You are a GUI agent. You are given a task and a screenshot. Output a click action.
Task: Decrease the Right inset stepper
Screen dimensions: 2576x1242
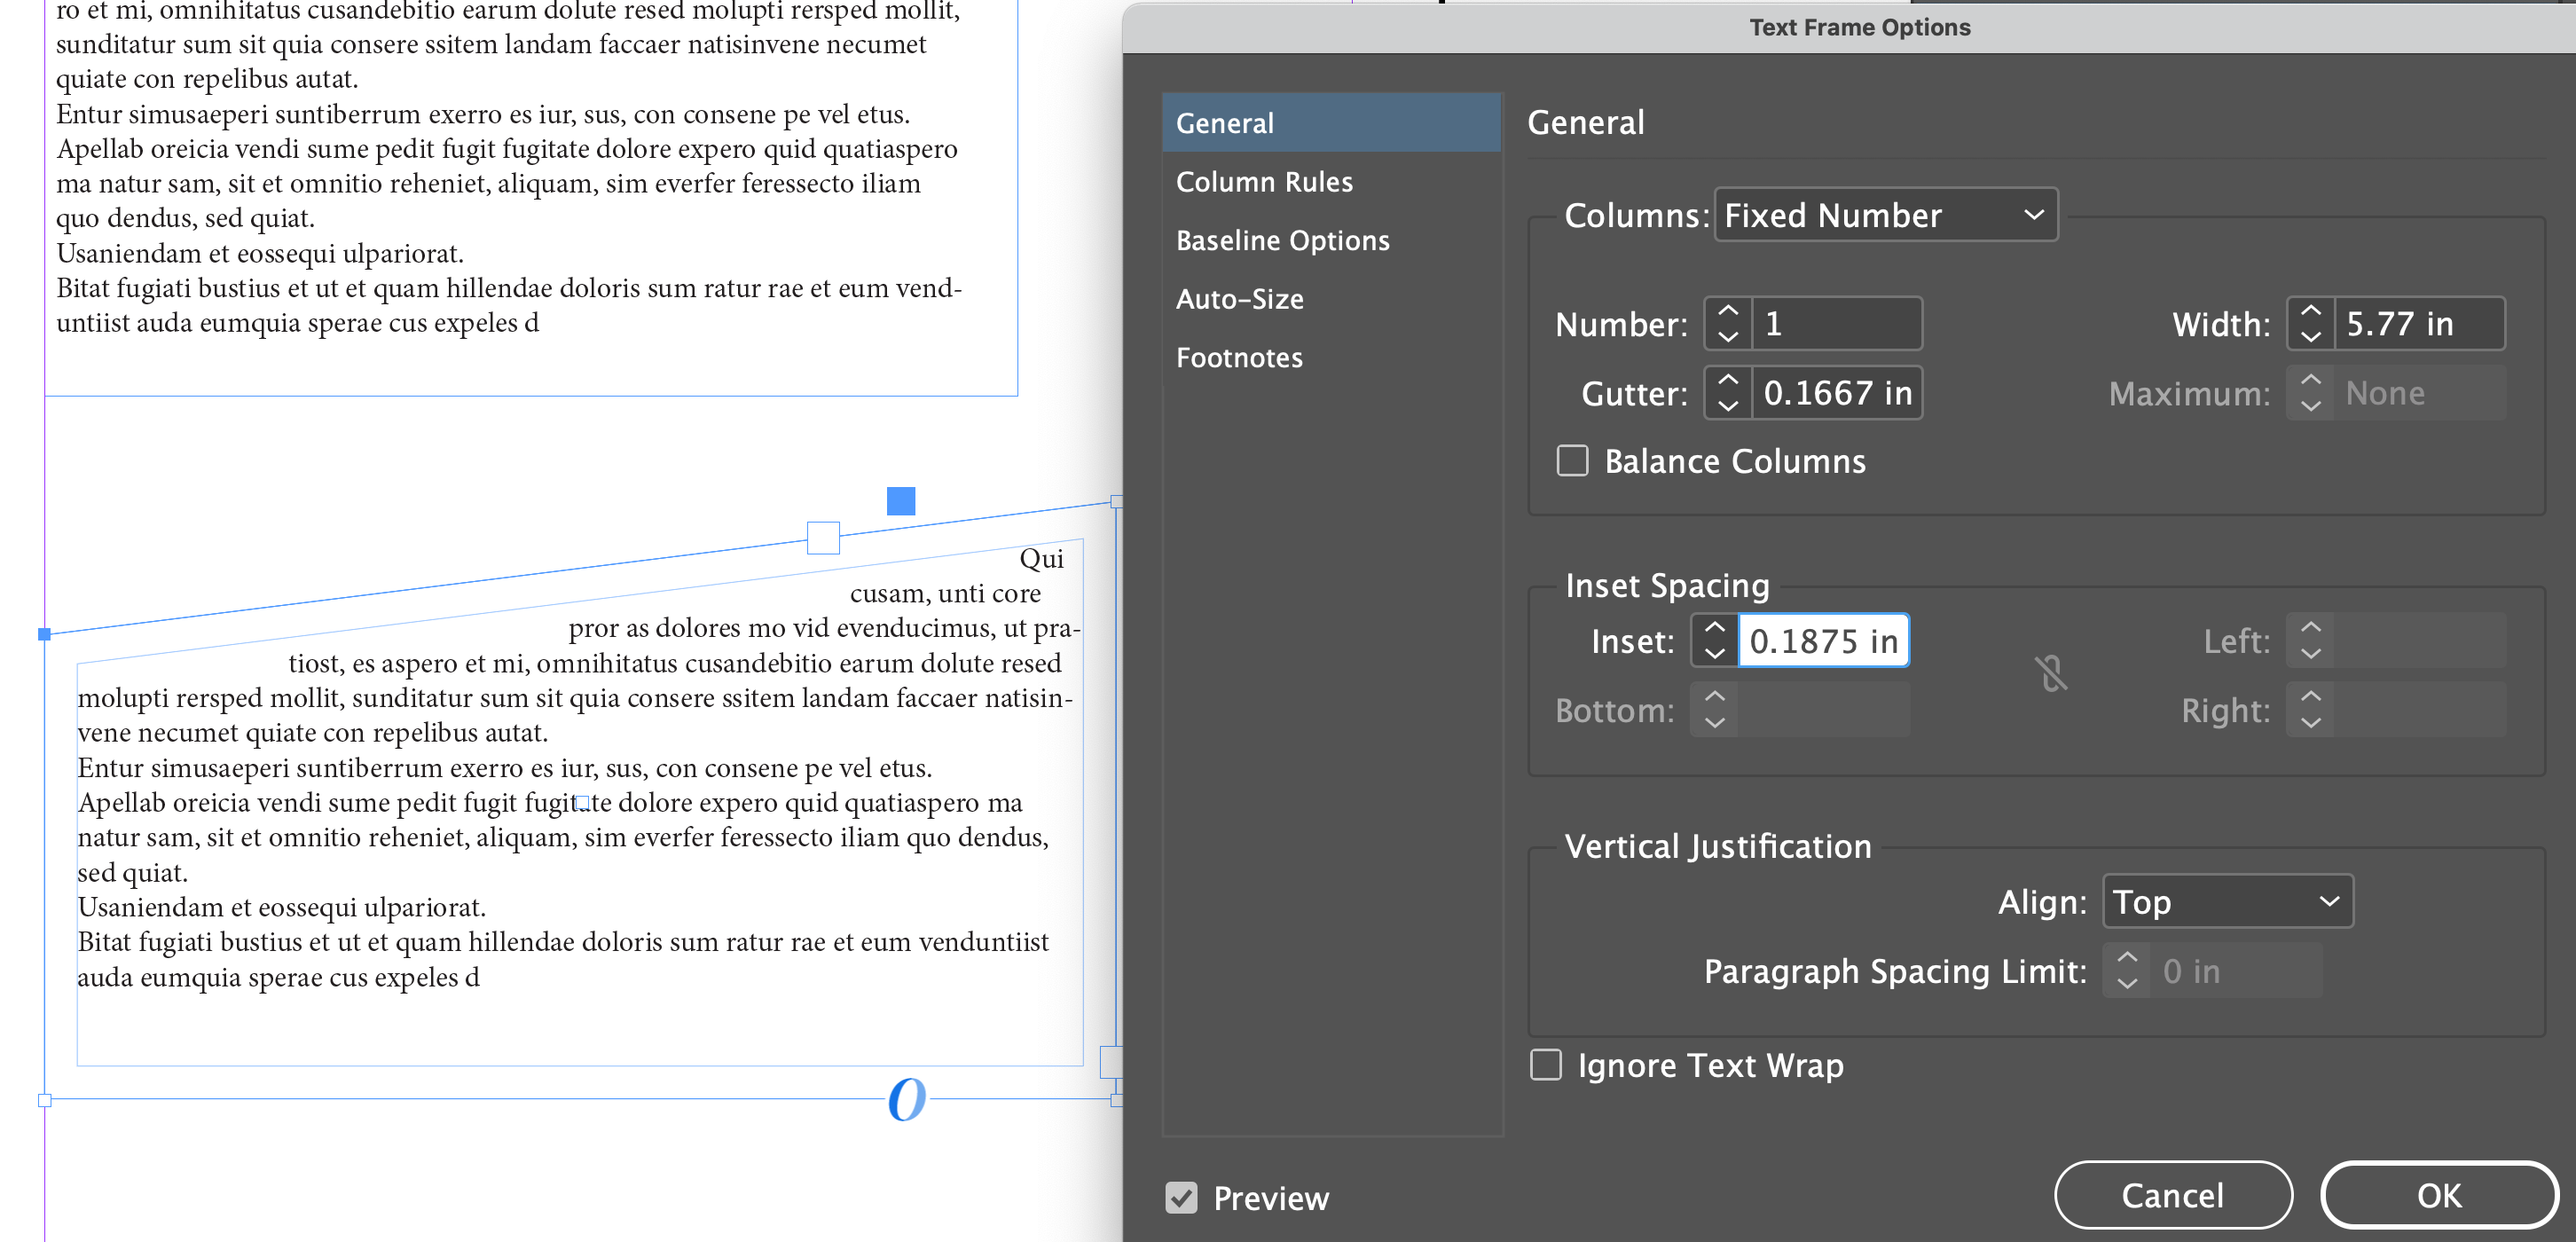tap(2310, 722)
